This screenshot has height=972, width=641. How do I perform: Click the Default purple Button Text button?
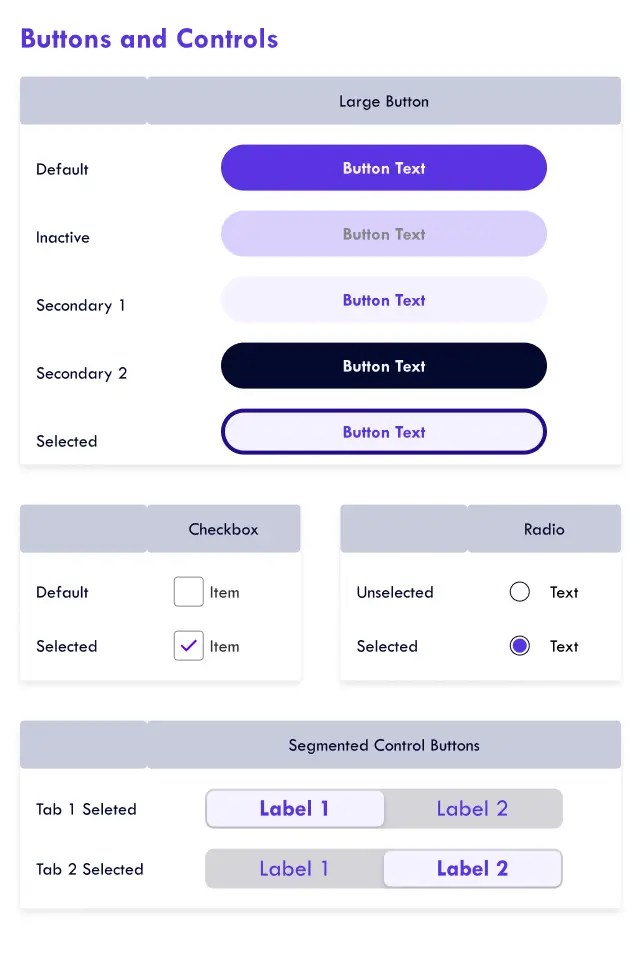pos(384,168)
